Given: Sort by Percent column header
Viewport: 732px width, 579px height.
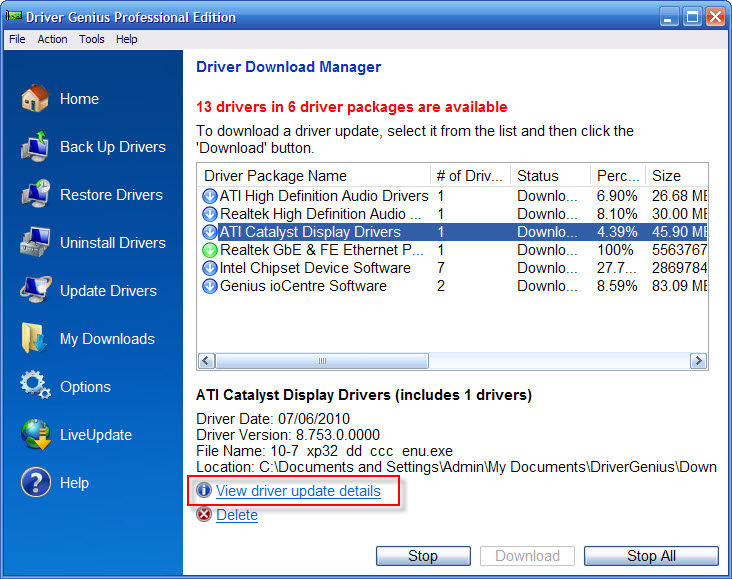Looking at the screenshot, I should point(618,176).
